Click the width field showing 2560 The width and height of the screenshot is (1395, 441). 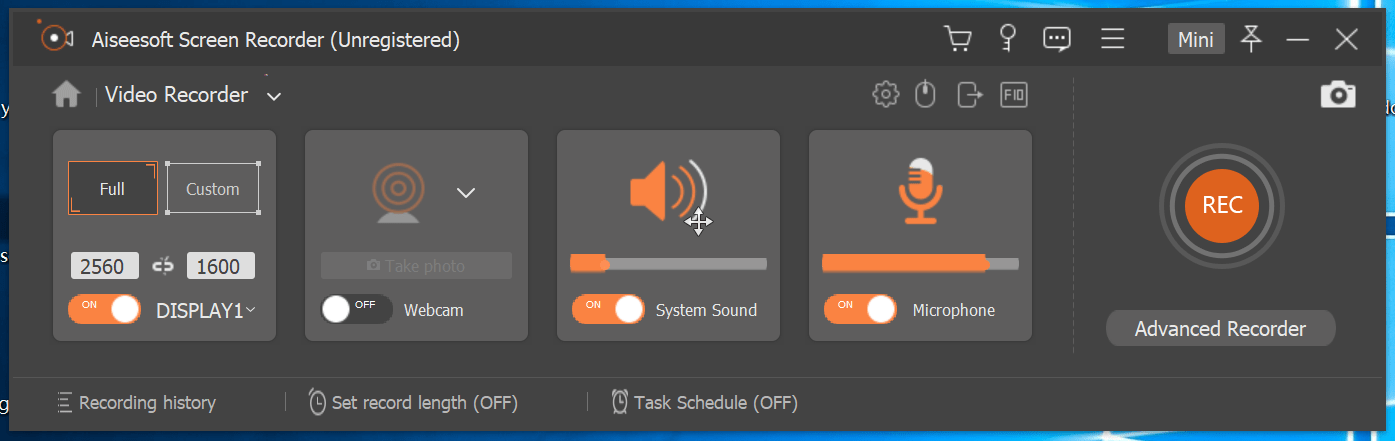105,266
